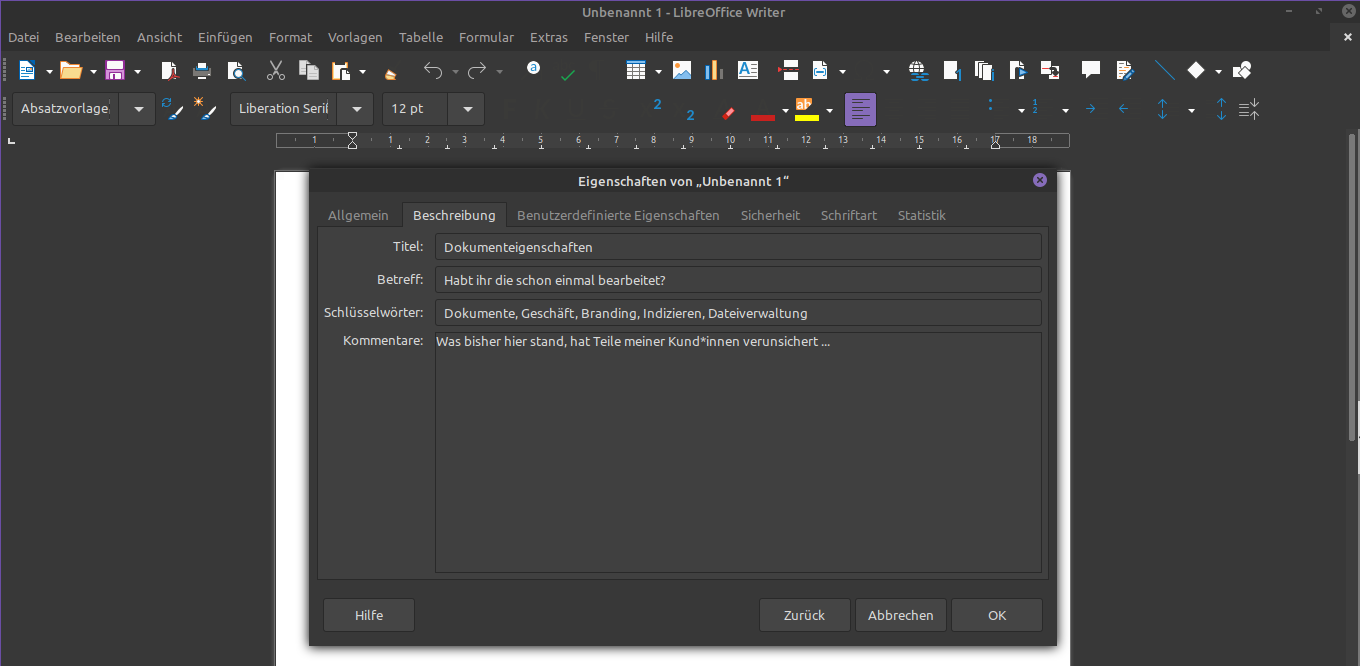This screenshot has height=666, width=1360.
Task: Save the document with the floppy icon
Action: click(114, 71)
